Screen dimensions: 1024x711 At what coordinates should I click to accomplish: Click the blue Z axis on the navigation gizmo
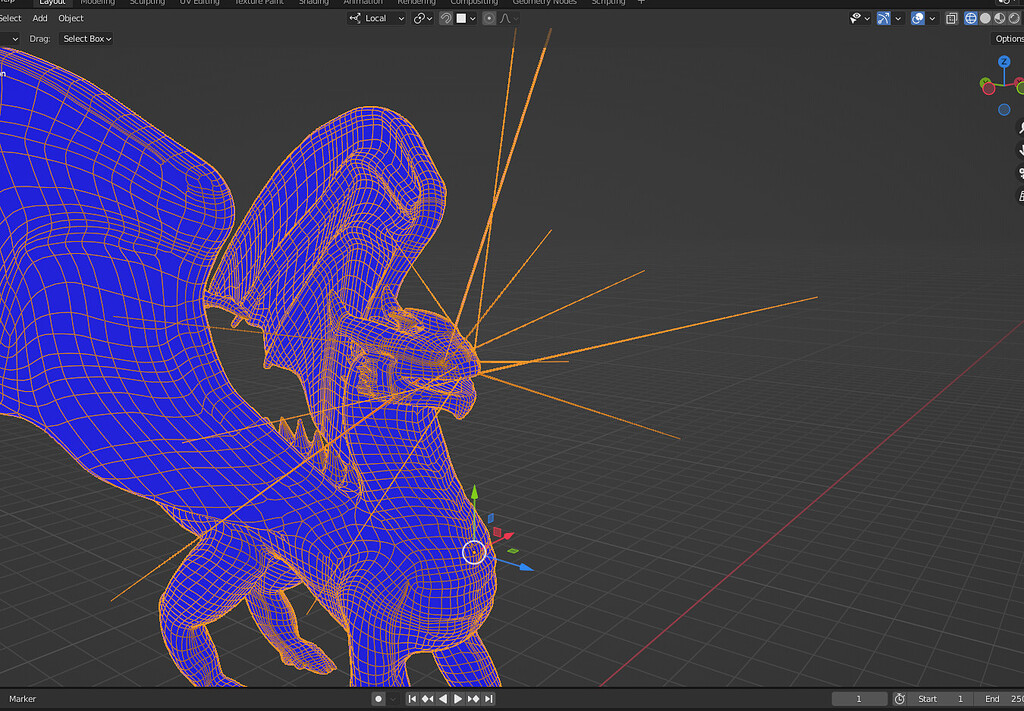coord(1002,62)
